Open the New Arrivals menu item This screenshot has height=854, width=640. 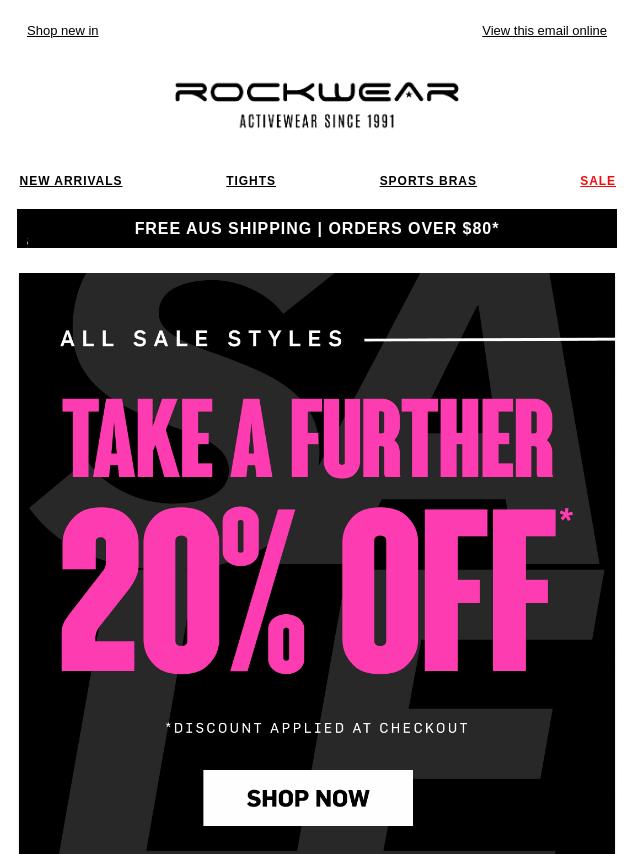point(71,181)
